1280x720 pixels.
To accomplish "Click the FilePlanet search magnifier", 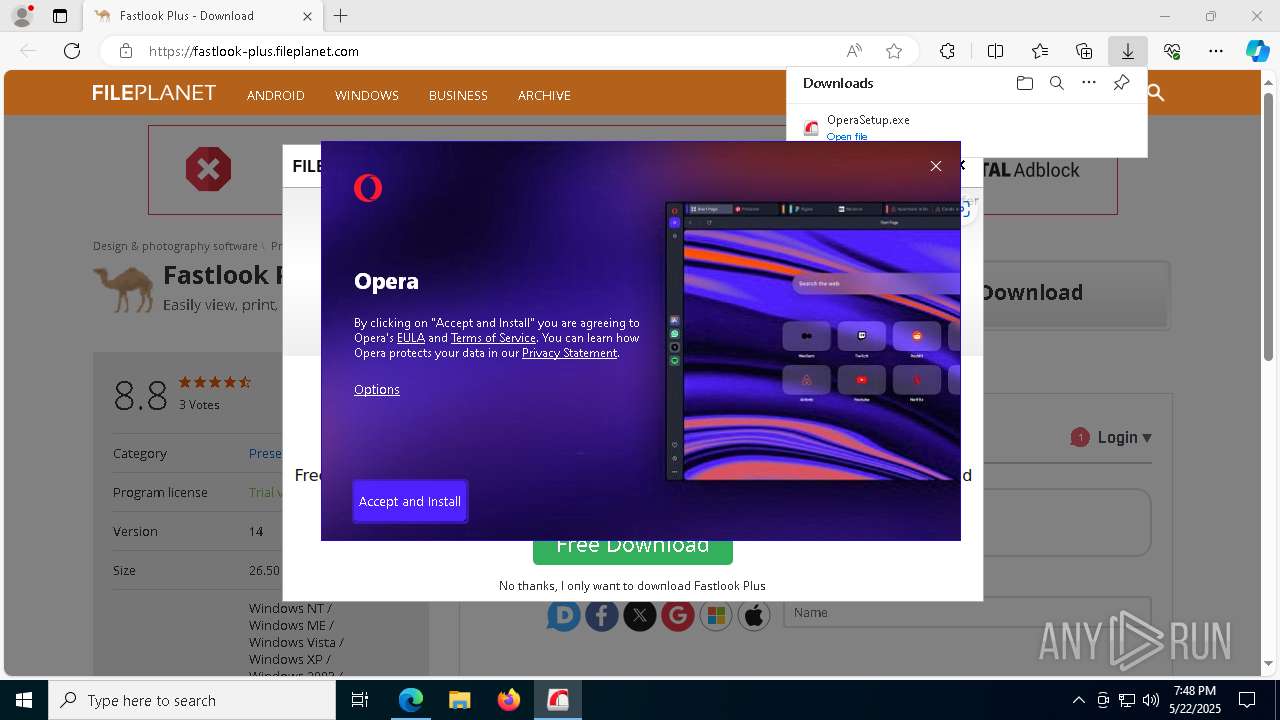I will [x=1156, y=93].
